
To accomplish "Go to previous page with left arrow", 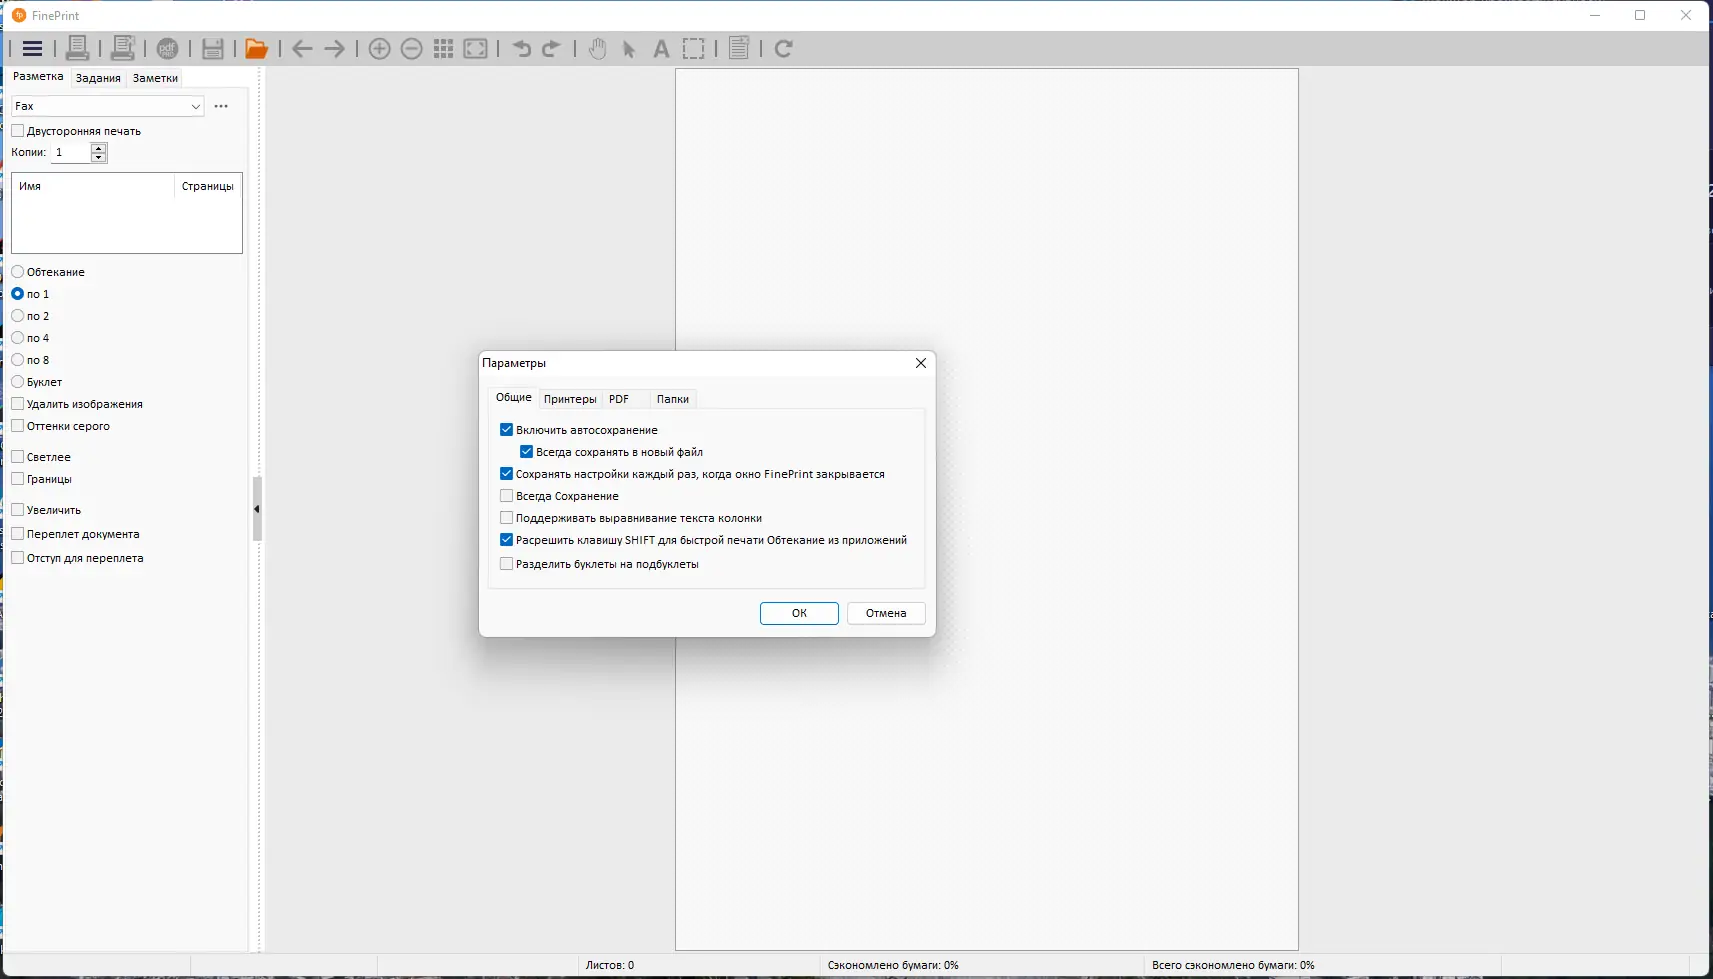I will coord(302,48).
